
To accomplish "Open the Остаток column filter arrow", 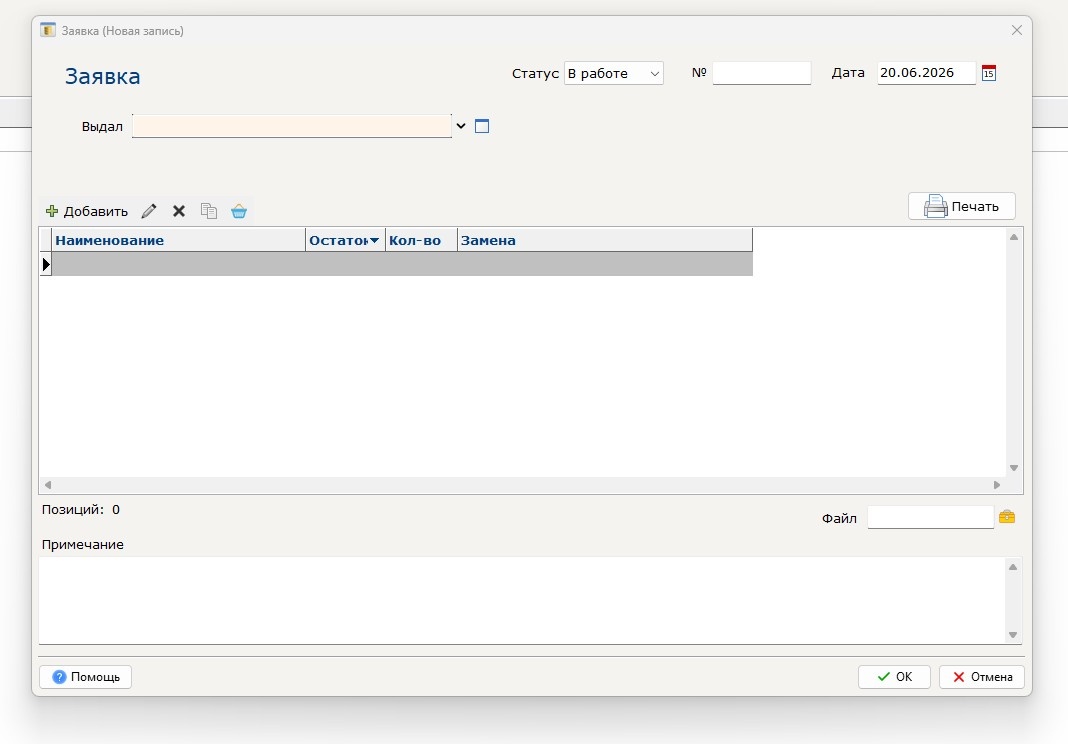I will 374,241.
